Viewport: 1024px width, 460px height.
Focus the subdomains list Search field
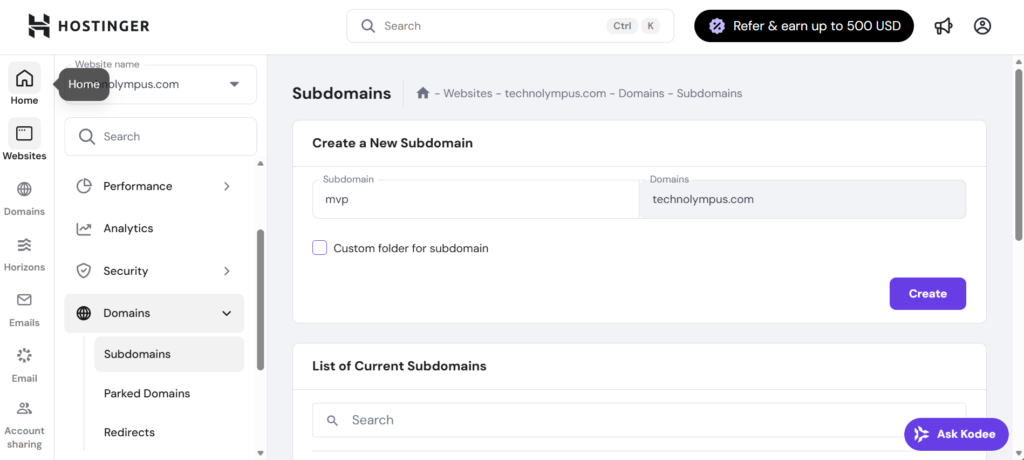(x=639, y=420)
